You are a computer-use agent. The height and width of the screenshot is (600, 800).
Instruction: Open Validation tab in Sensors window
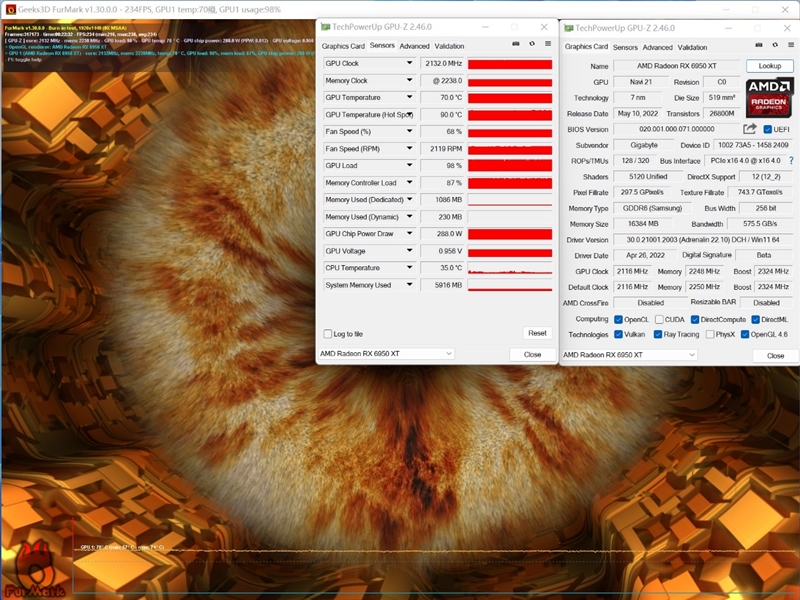click(x=449, y=46)
